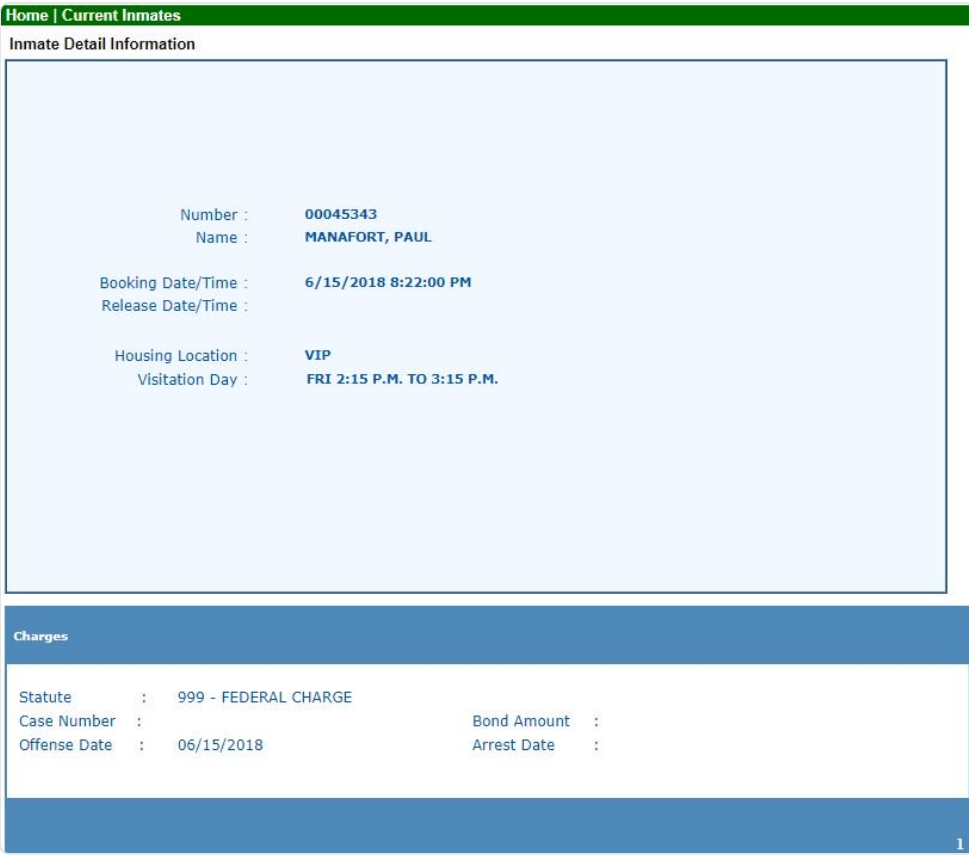Viewport: 969px width, 857px height.
Task: Click the Visitation Day label
Action: [x=189, y=380]
